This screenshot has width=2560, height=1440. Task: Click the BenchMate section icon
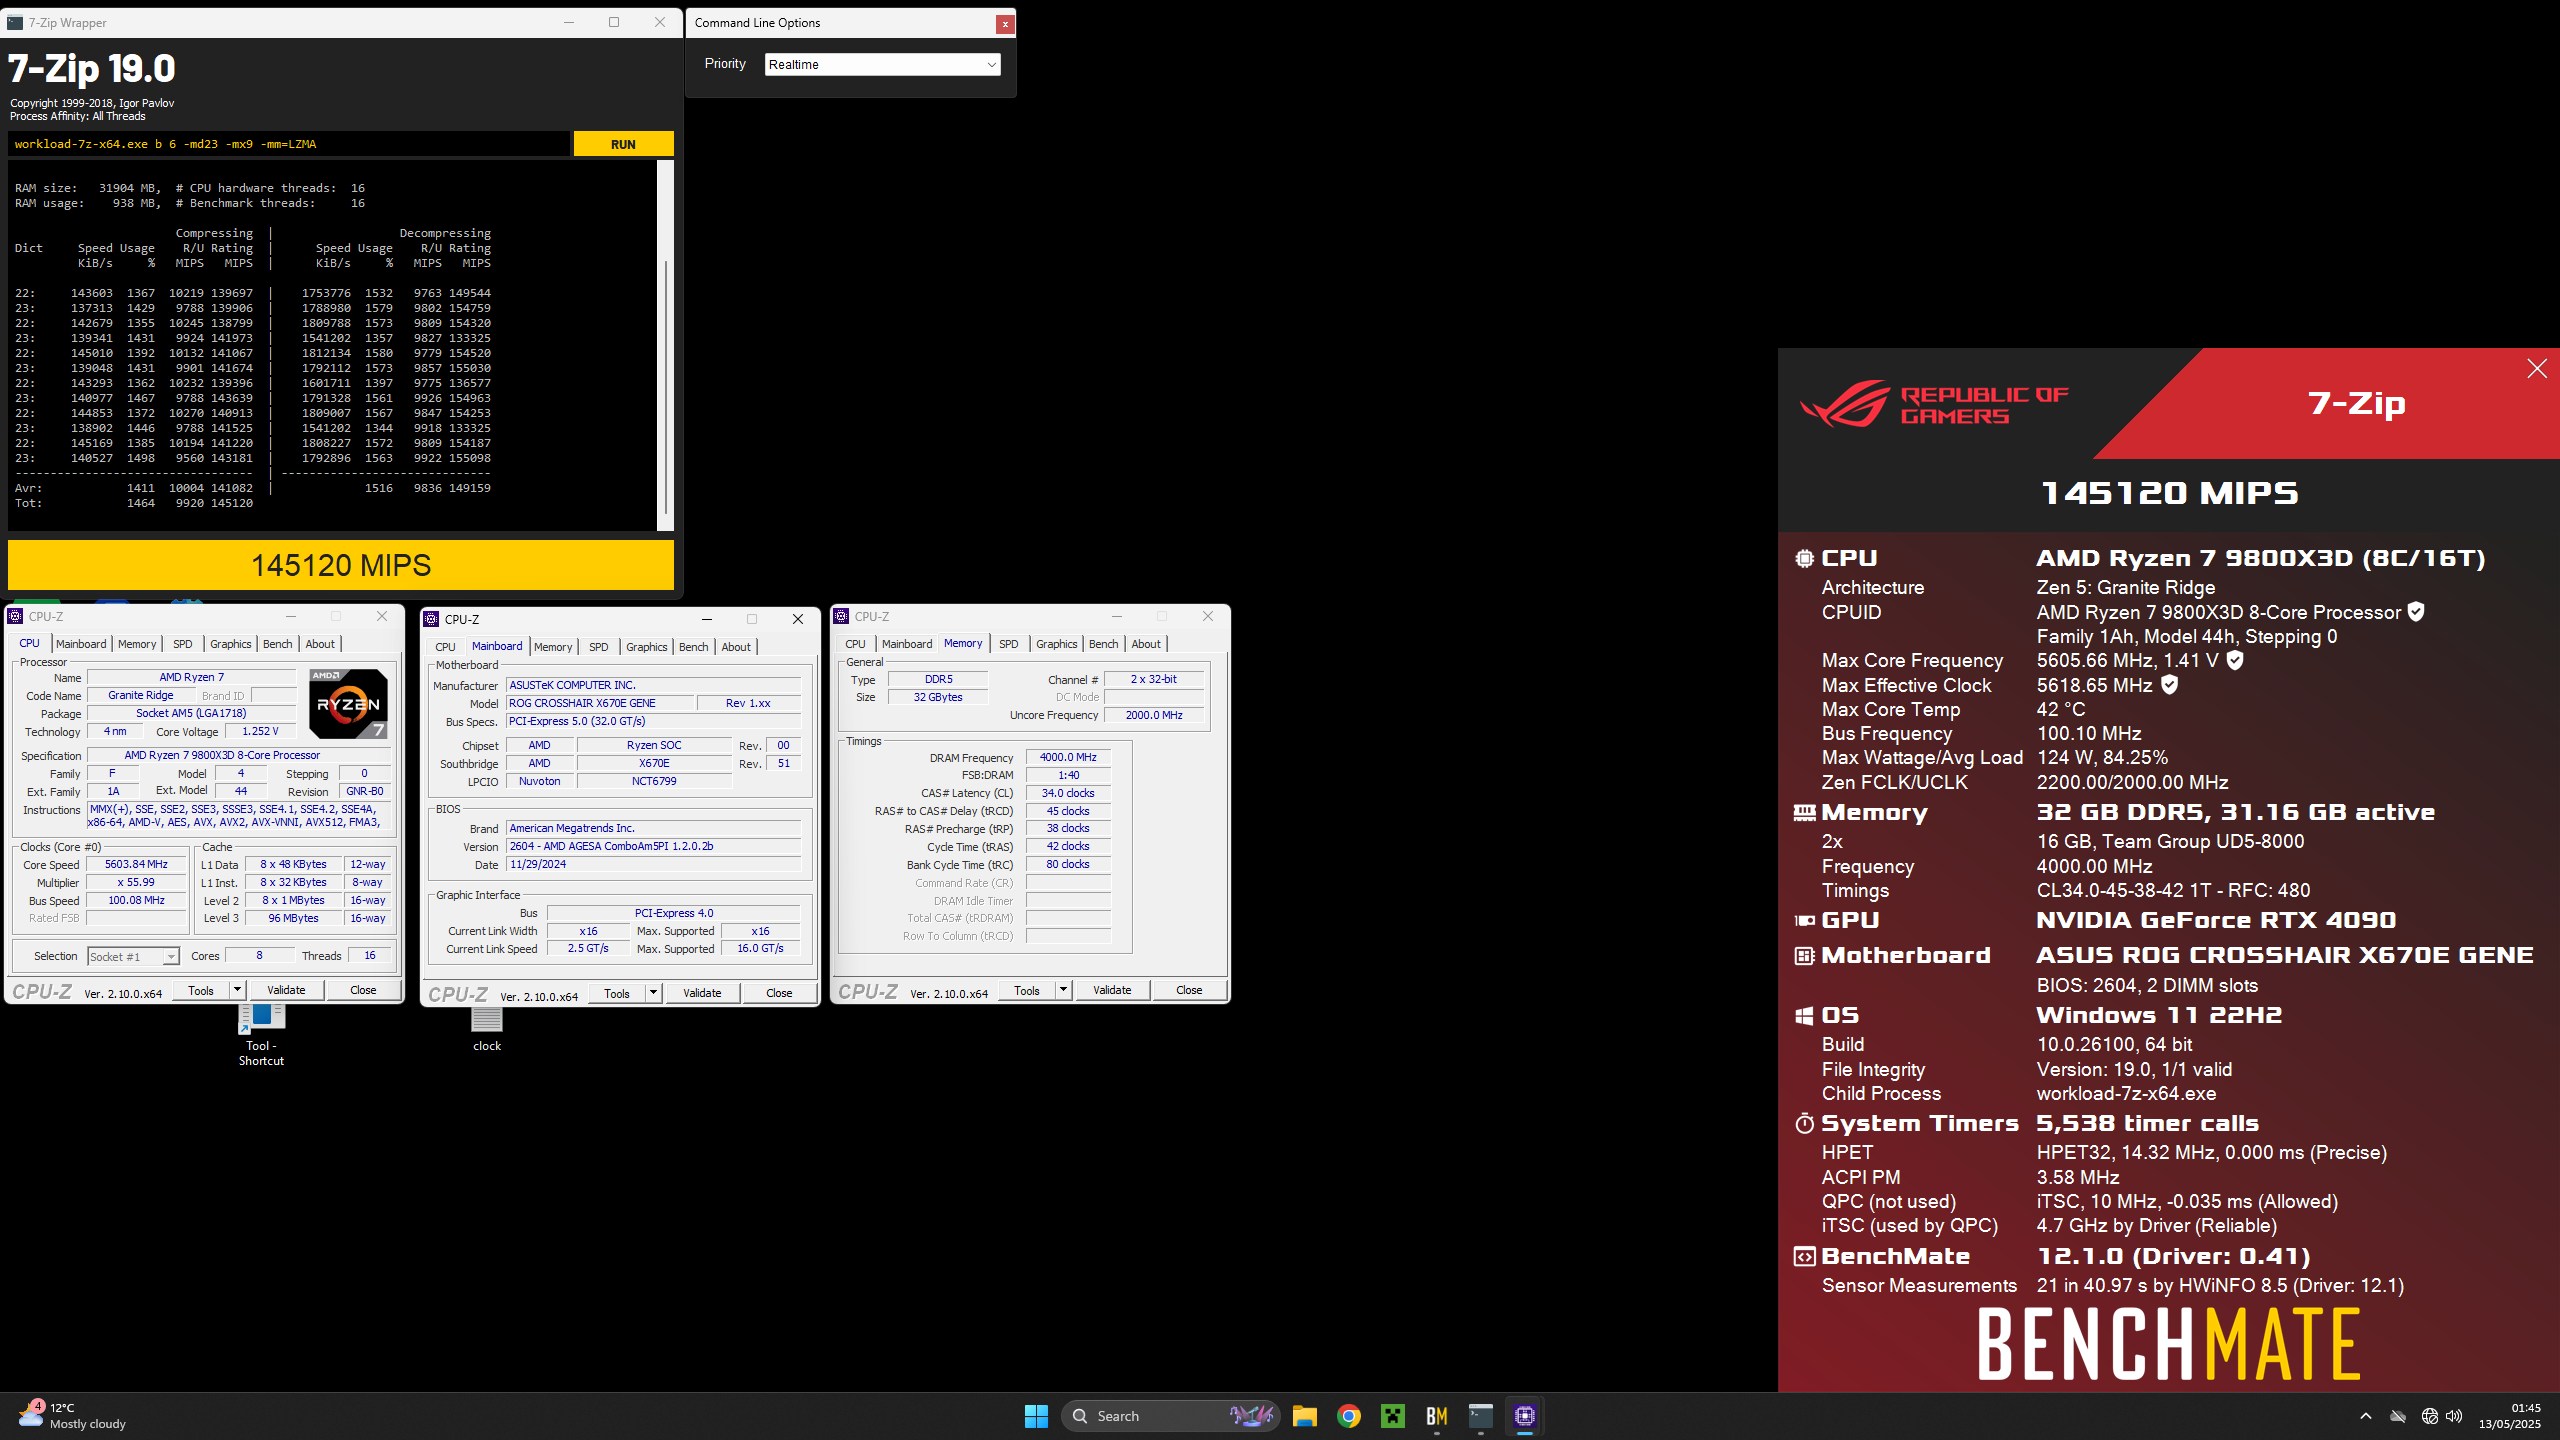pos(1804,1257)
